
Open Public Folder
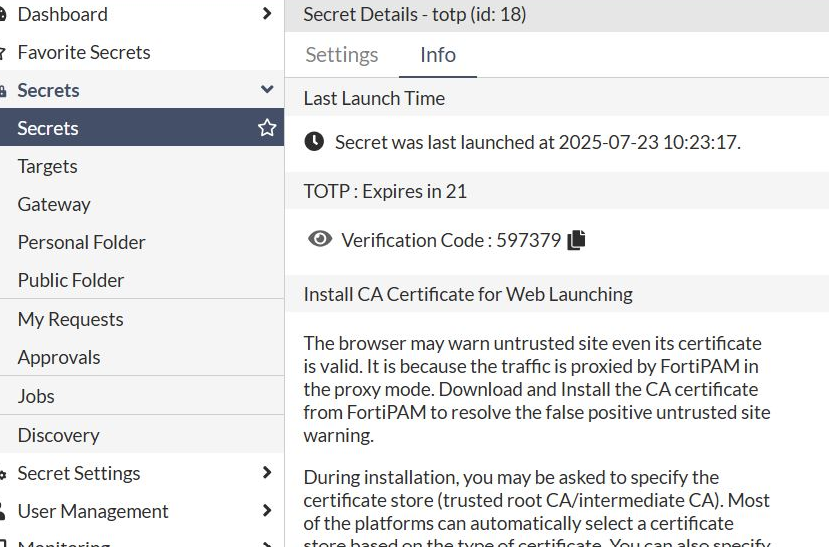pyautogui.click(x=71, y=280)
